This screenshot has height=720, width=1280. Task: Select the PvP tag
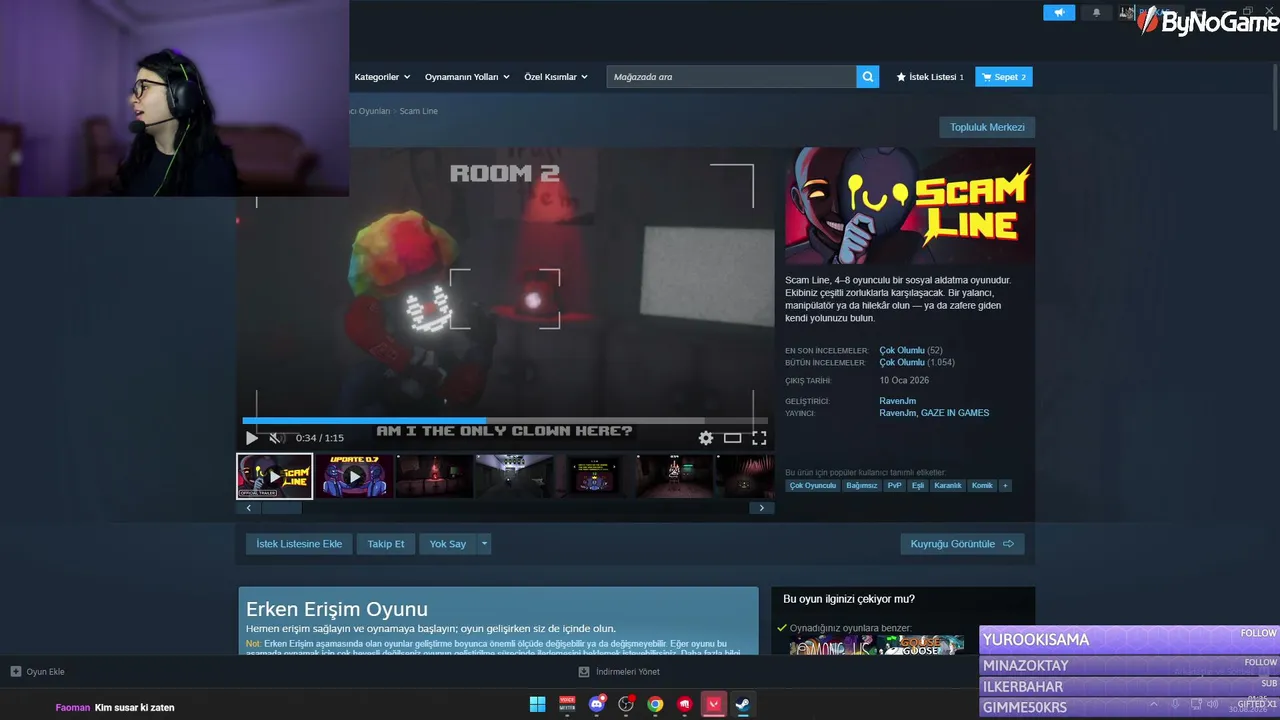[x=894, y=486]
